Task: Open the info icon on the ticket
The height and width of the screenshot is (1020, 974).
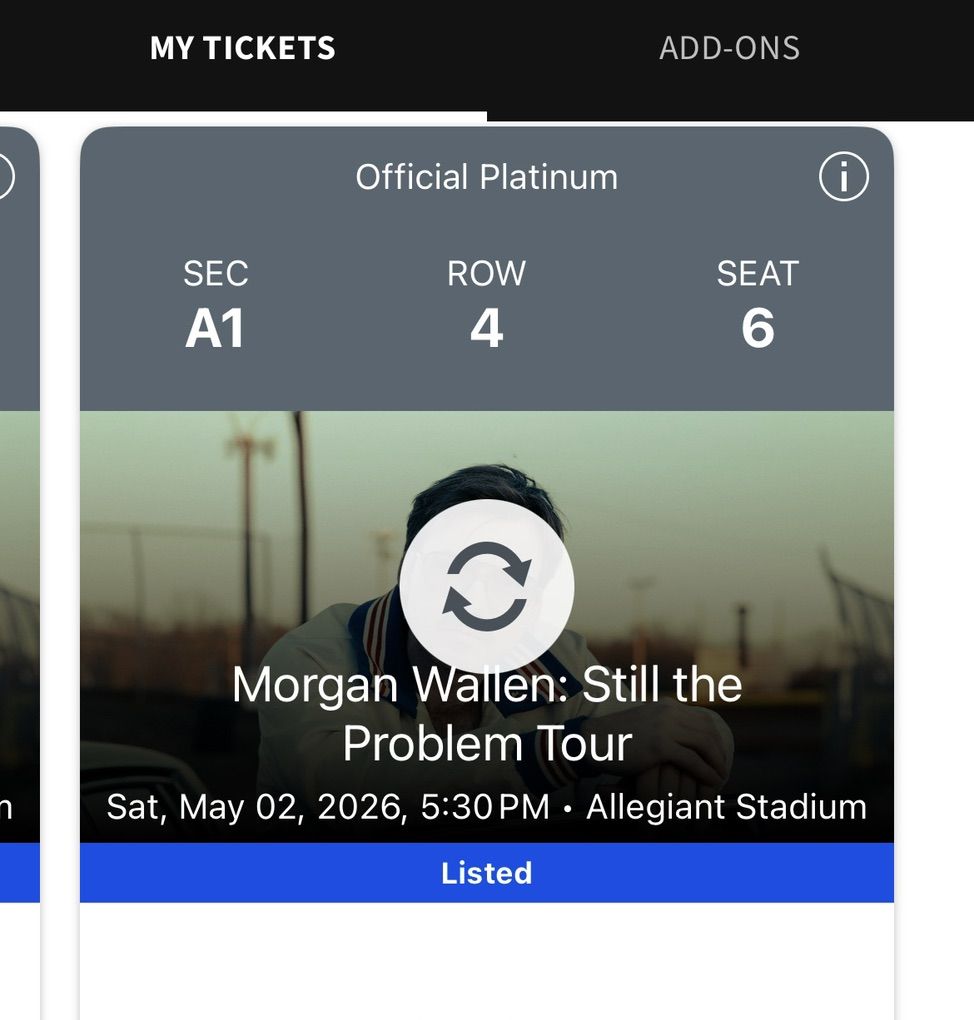Action: (843, 178)
